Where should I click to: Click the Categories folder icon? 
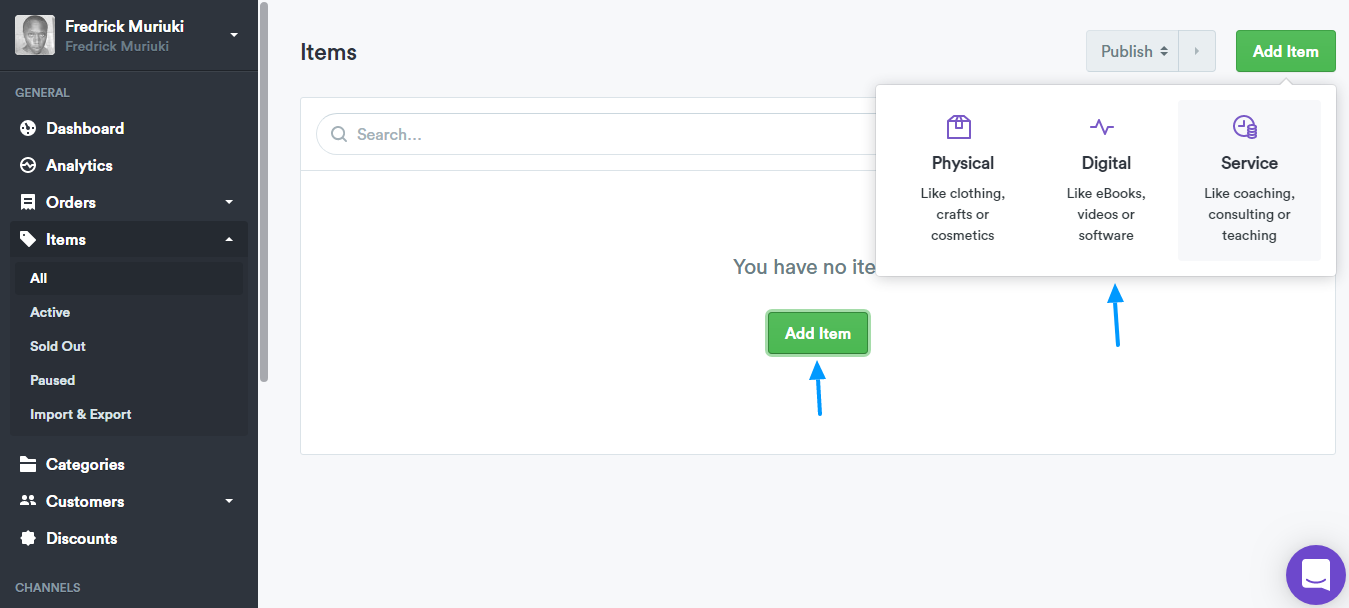[x=28, y=464]
